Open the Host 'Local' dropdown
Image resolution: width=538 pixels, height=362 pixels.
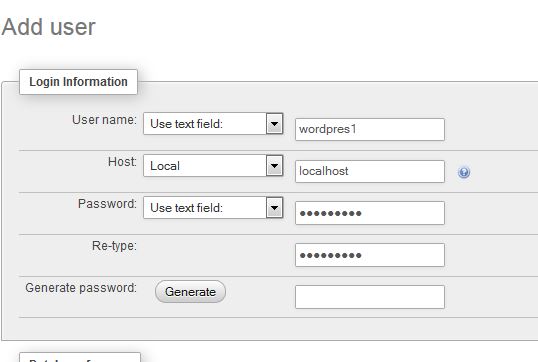(213, 166)
